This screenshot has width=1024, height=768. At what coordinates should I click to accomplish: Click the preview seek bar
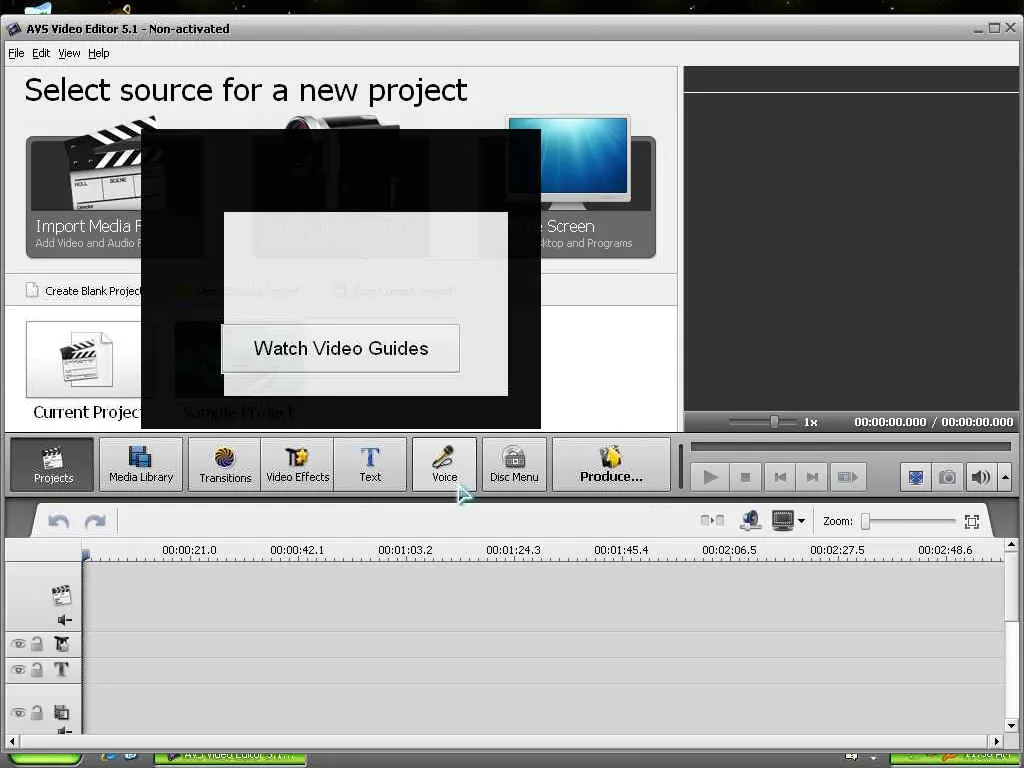tap(850, 447)
